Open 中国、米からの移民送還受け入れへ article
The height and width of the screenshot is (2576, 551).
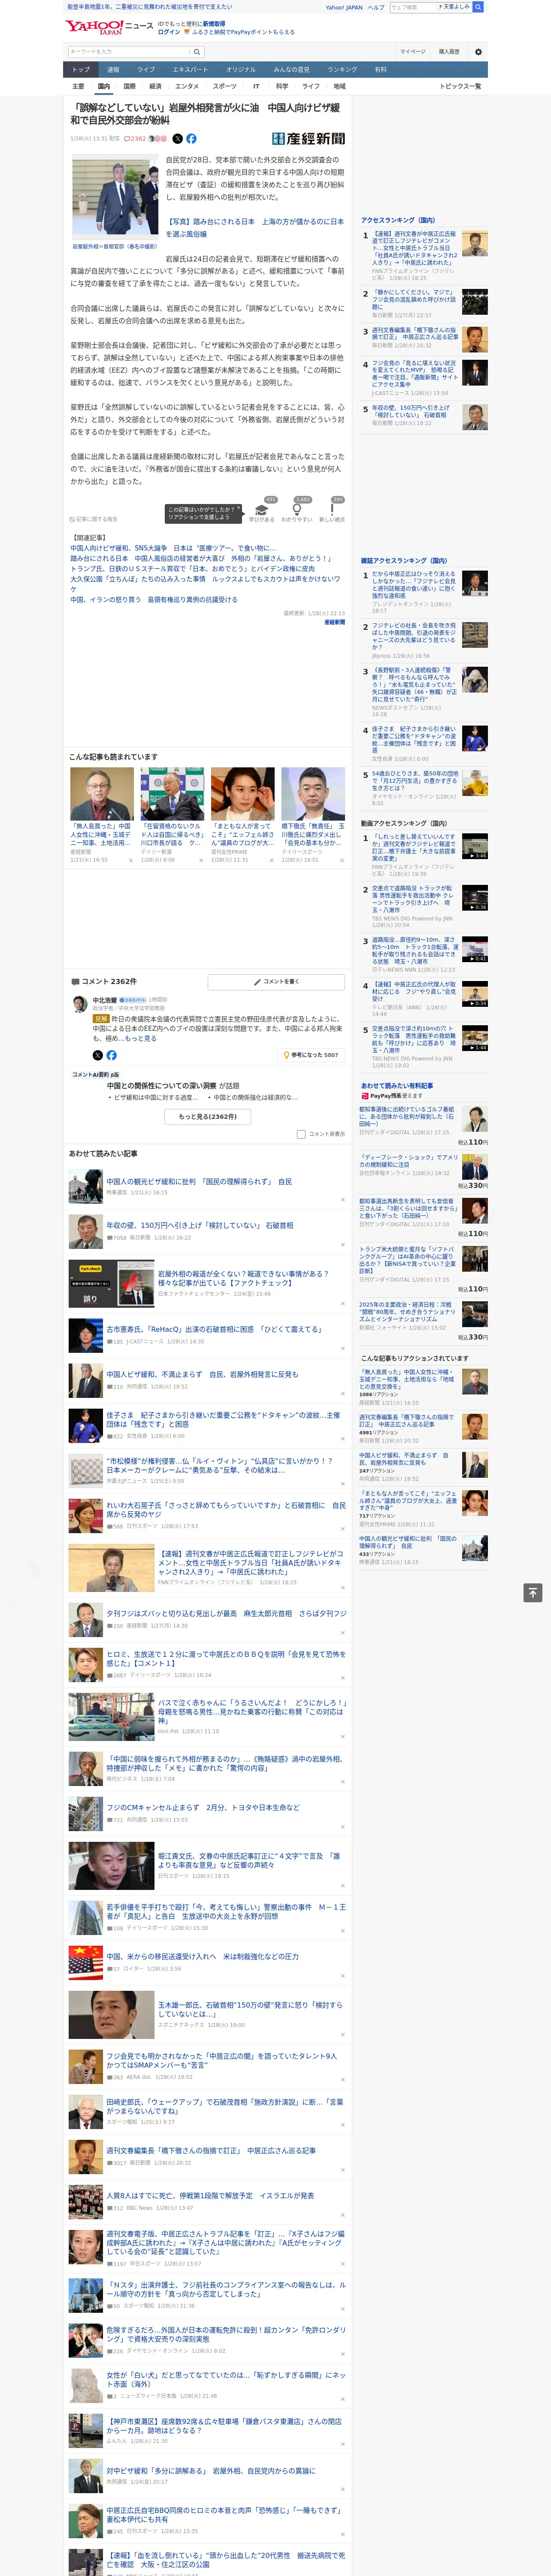(202, 1956)
